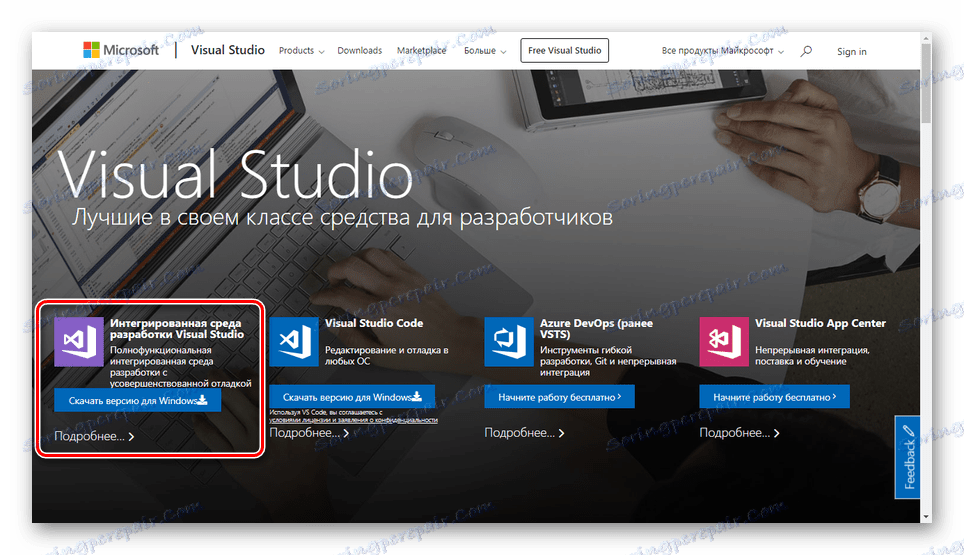This screenshot has height=555, width=964.
Task: Expand Все продукты Майкрософт dropdown
Action: (722, 50)
